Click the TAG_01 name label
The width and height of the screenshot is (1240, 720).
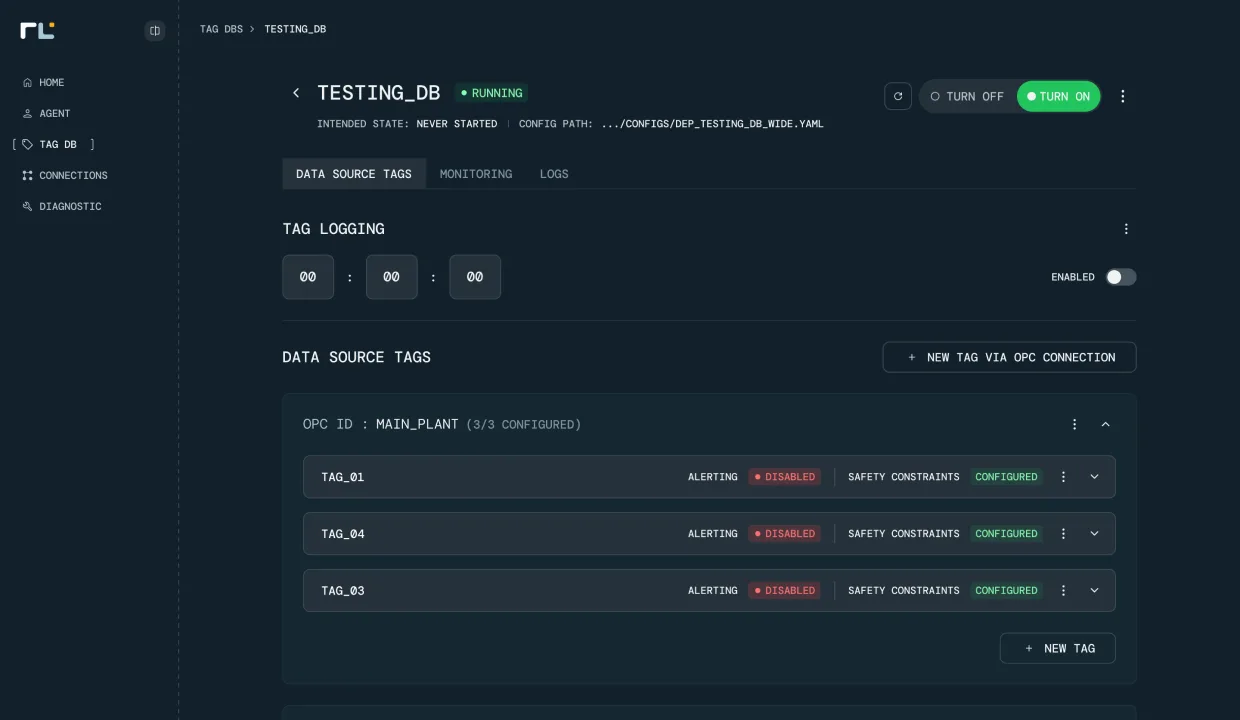(x=343, y=477)
